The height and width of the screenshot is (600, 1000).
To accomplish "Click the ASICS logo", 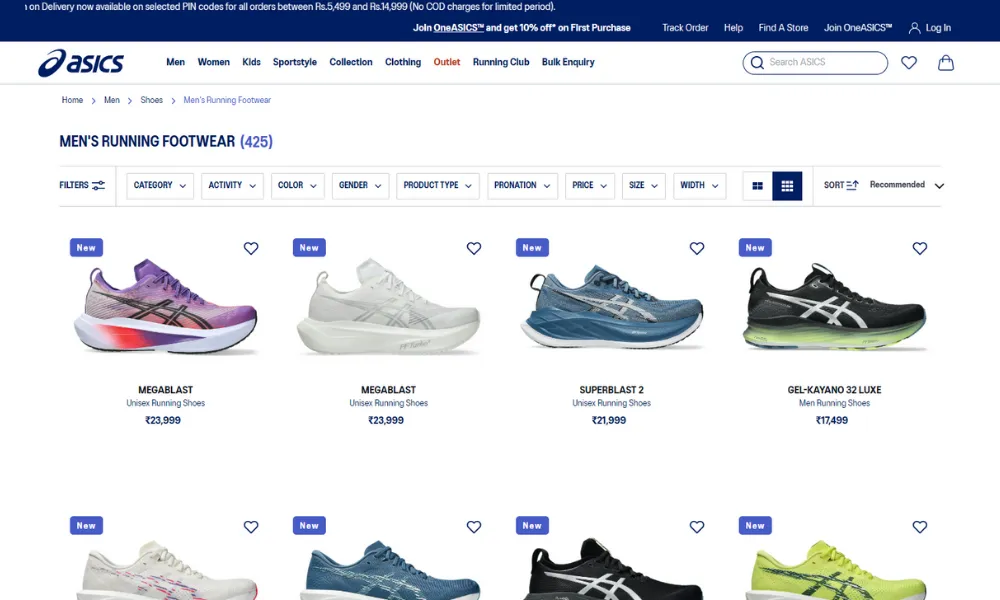I will tap(81, 63).
